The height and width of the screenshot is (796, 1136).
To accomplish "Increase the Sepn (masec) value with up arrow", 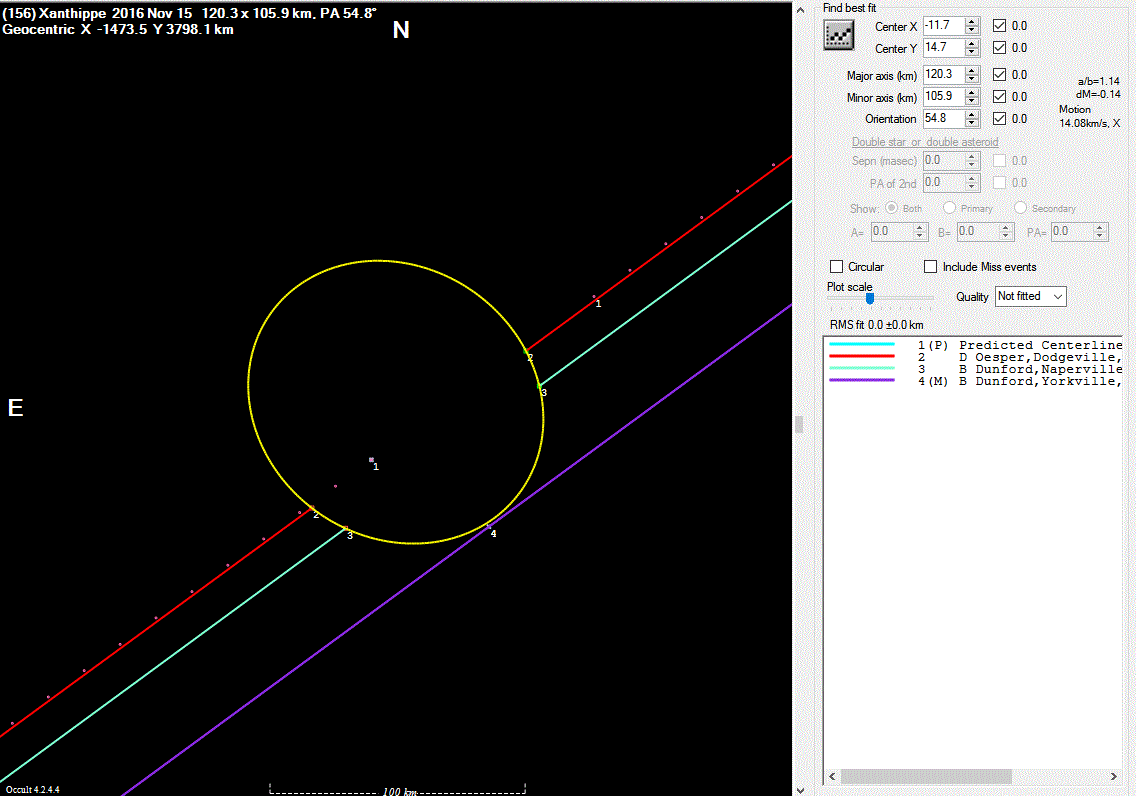I will click(x=972, y=156).
